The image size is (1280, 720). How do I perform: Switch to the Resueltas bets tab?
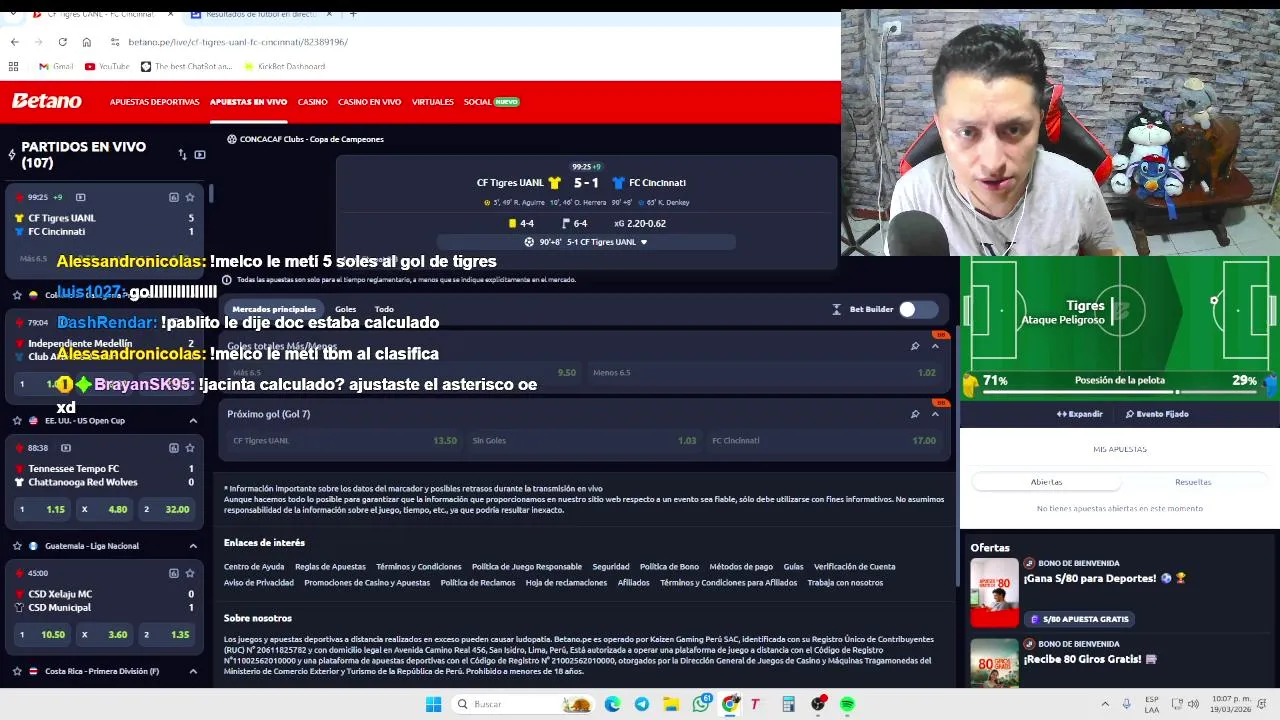[1193, 482]
